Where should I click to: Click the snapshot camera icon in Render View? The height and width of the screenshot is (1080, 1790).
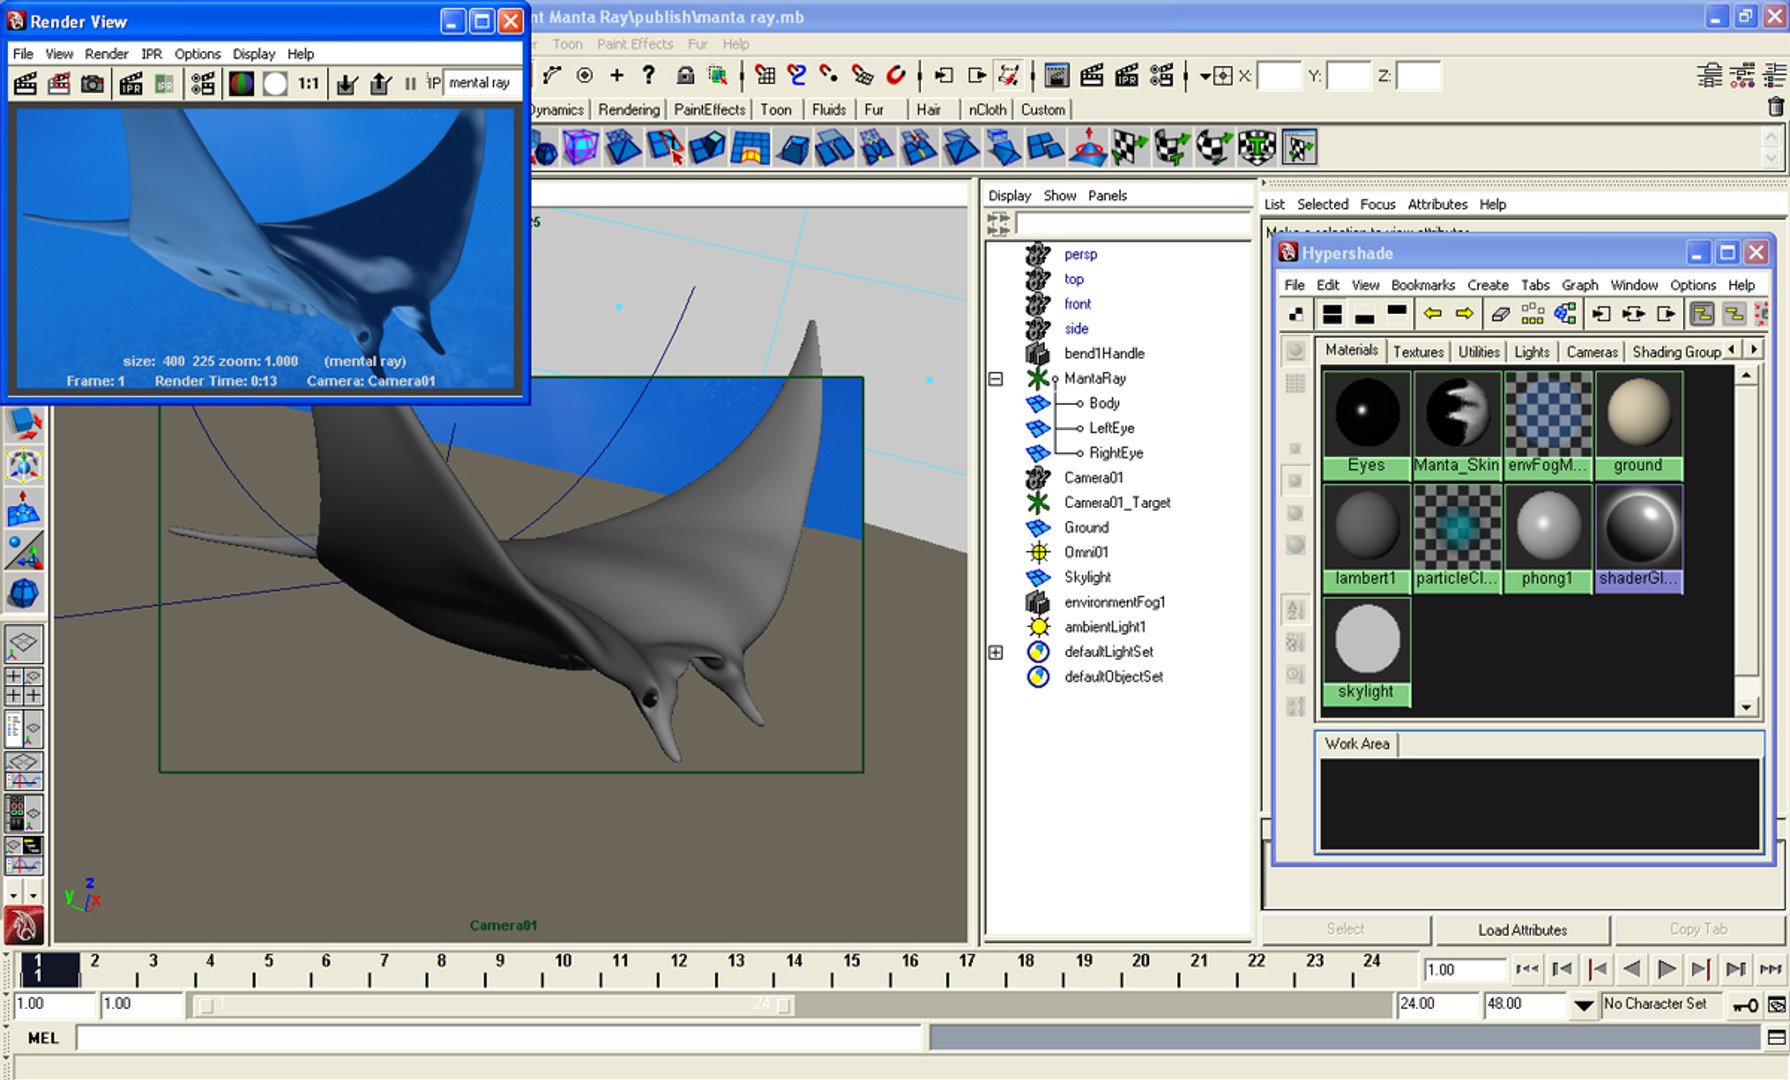click(92, 84)
